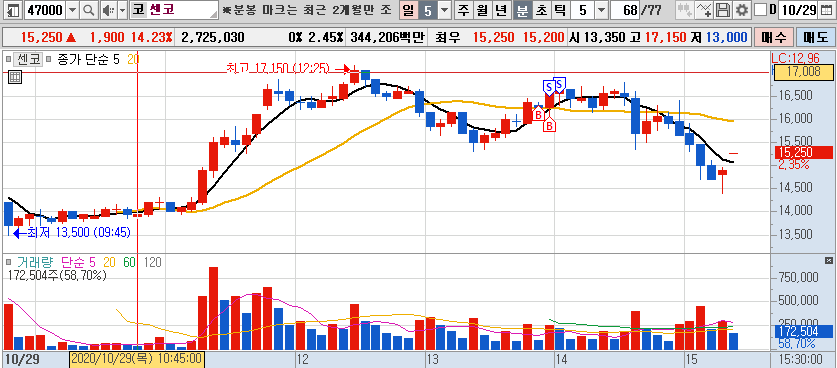Click the 344,206백만 trading value
Screen dimensions: 837x368
(388, 37)
